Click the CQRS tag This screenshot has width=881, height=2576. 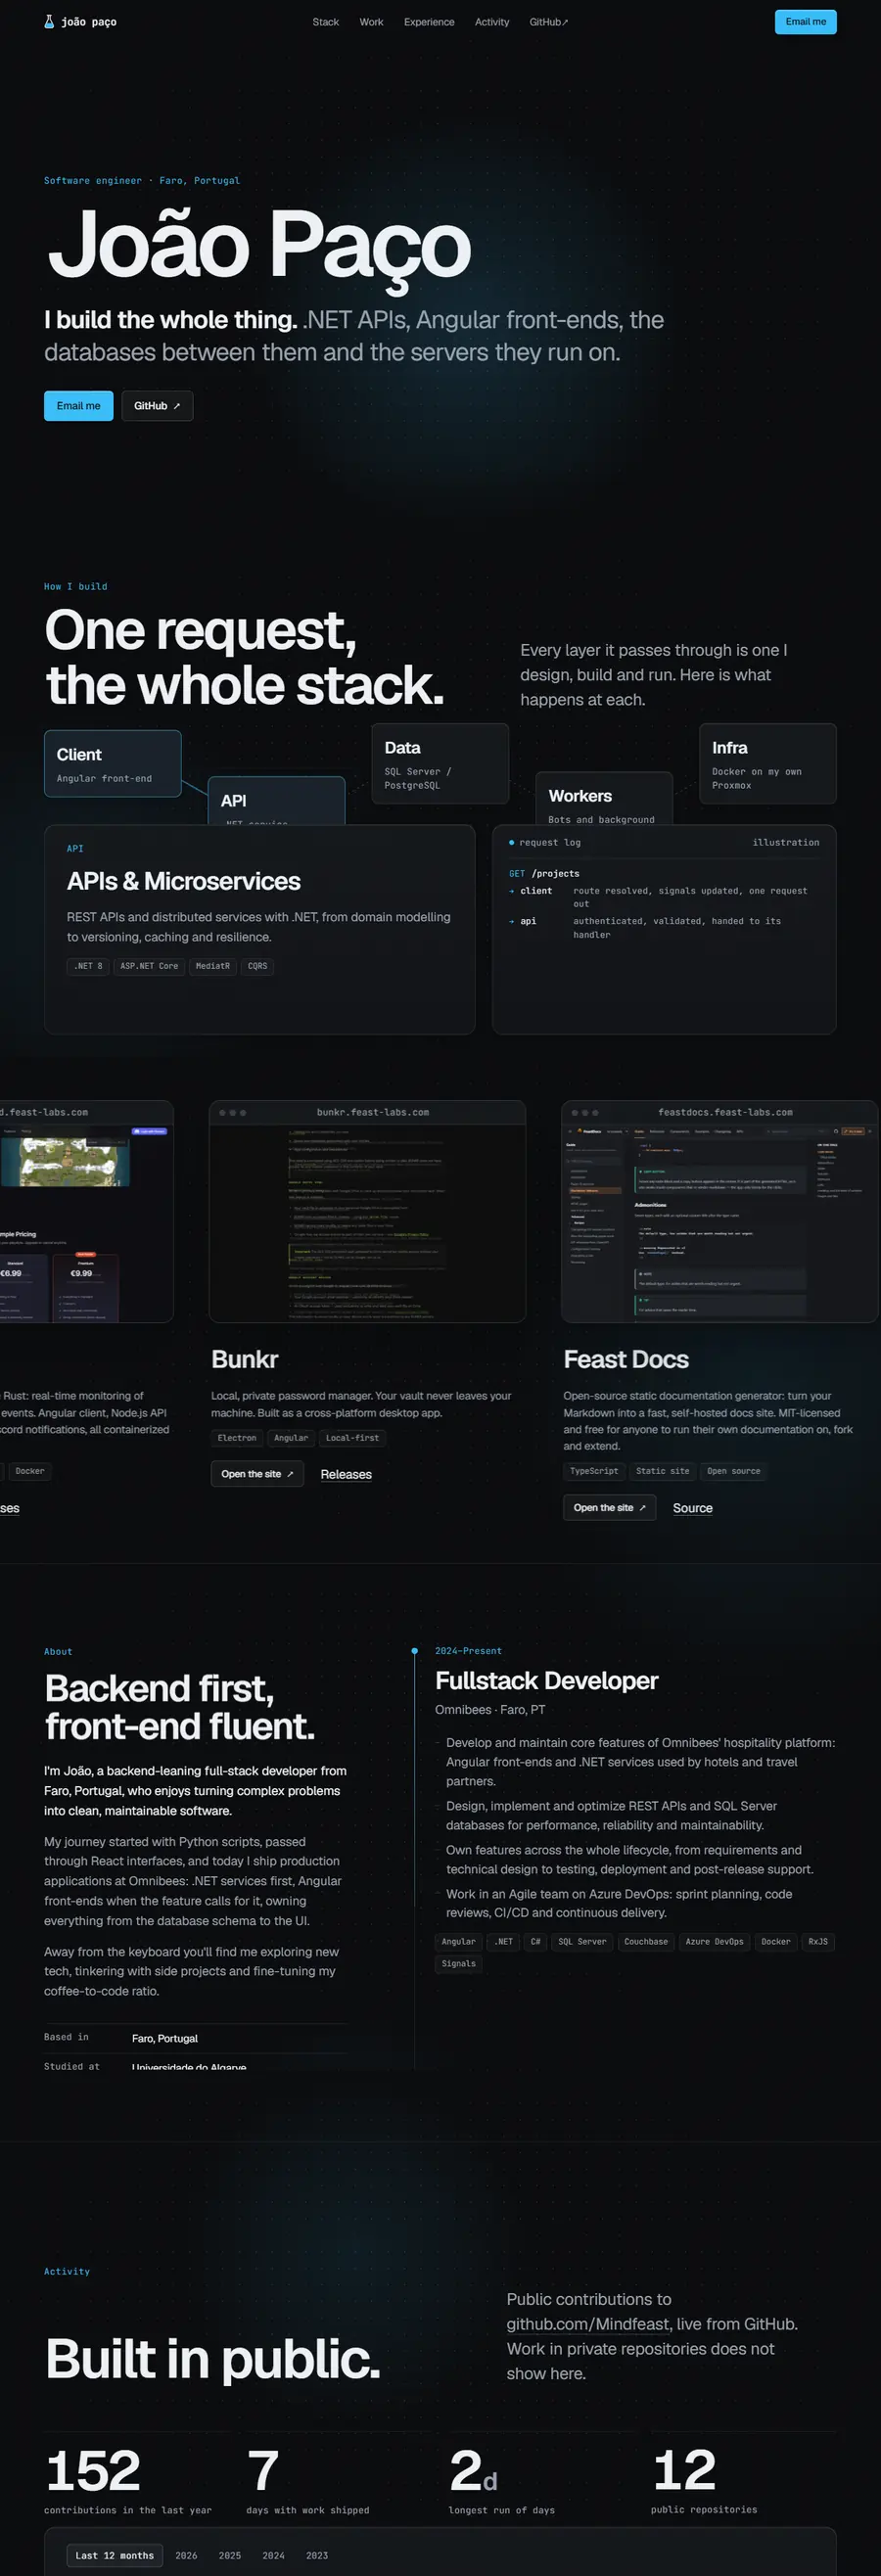coord(257,966)
